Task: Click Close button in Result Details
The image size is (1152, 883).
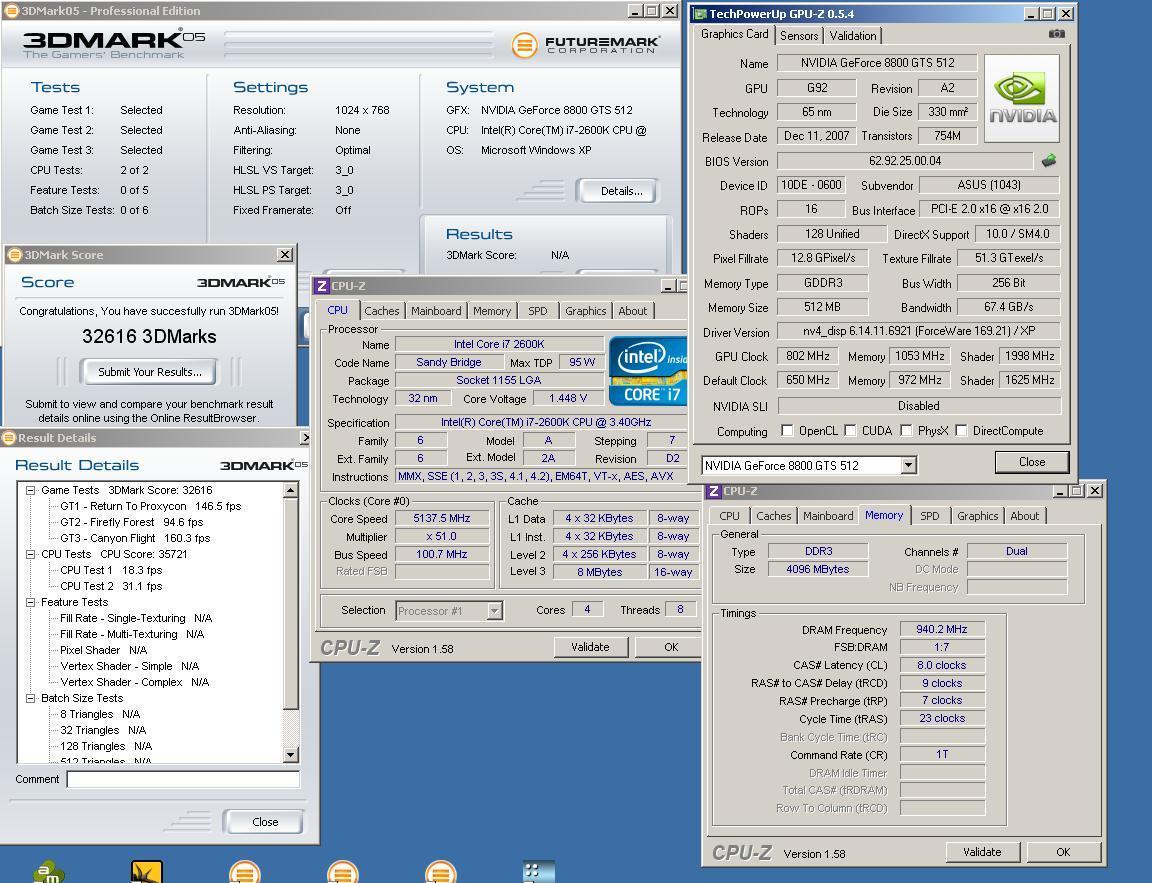Action: click(264, 822)
